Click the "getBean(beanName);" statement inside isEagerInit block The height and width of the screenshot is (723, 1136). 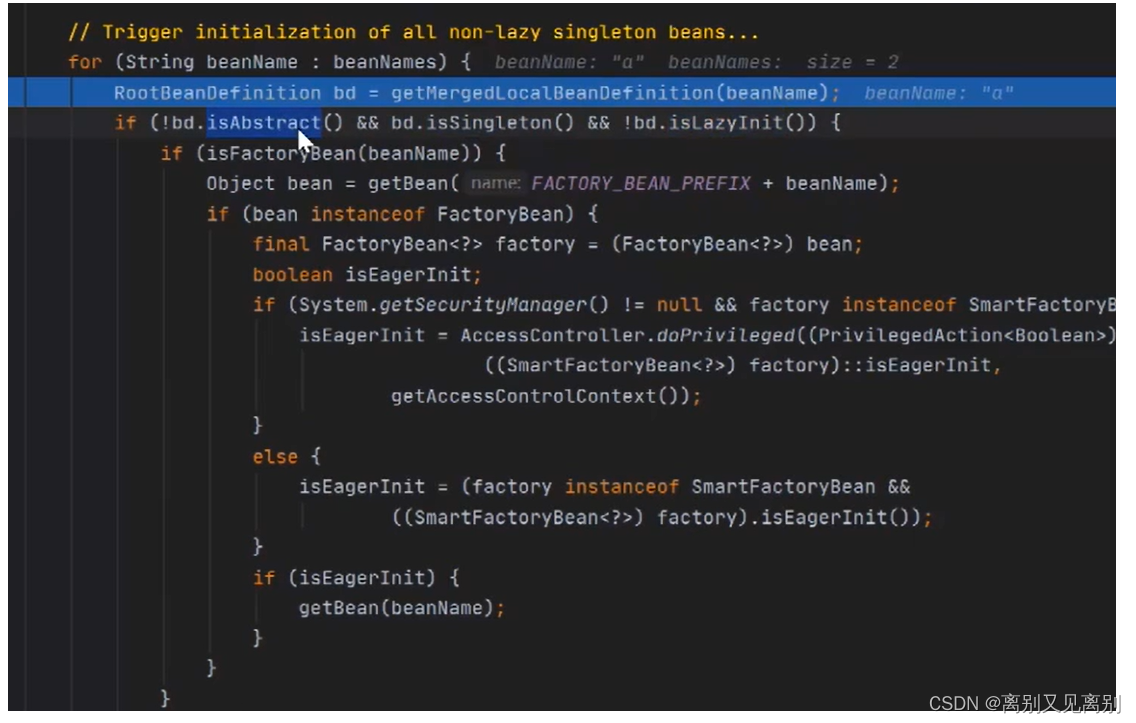(x=401, y=608)
